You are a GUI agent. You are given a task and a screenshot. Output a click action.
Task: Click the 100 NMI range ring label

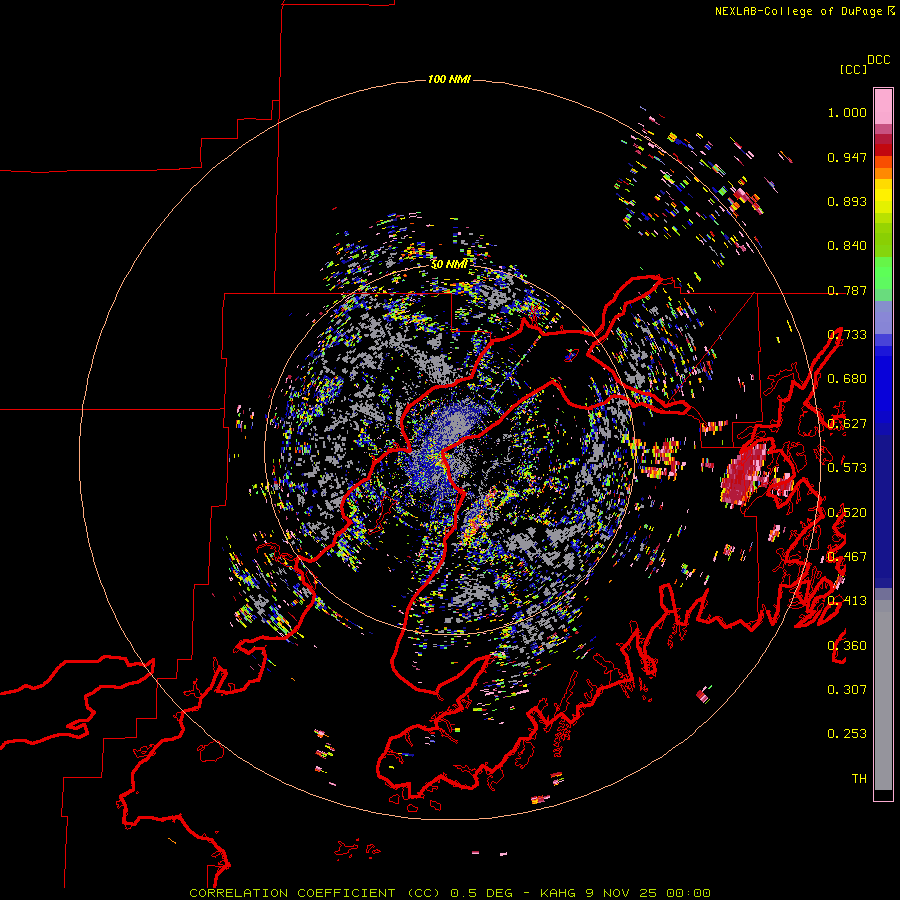coord(449,79)
